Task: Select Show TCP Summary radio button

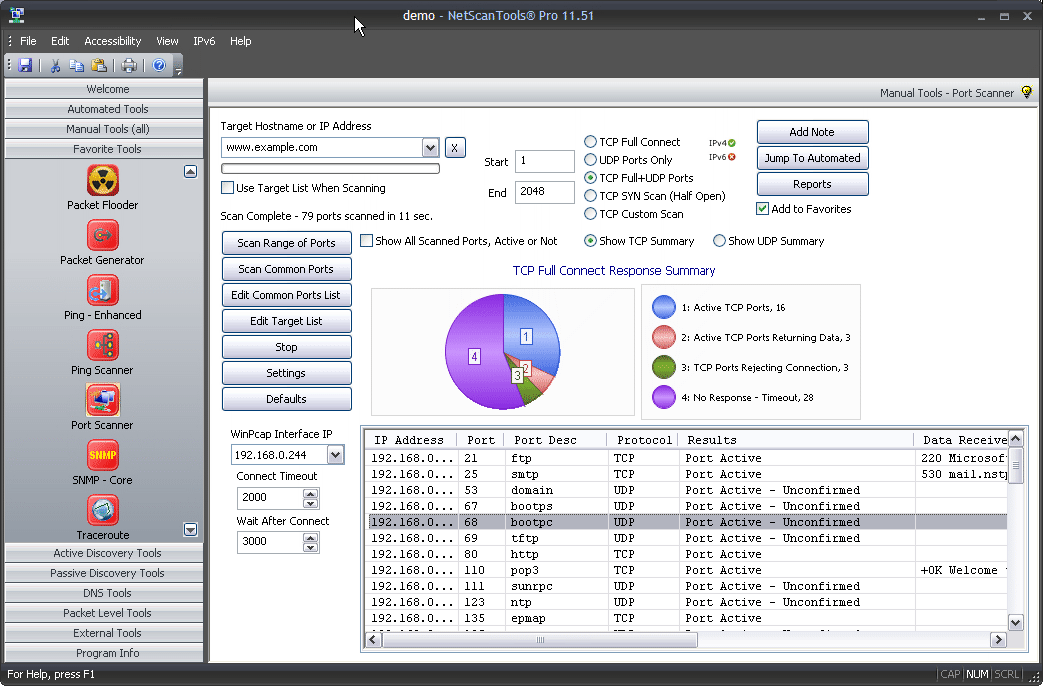Action: (x=590, y=241)
